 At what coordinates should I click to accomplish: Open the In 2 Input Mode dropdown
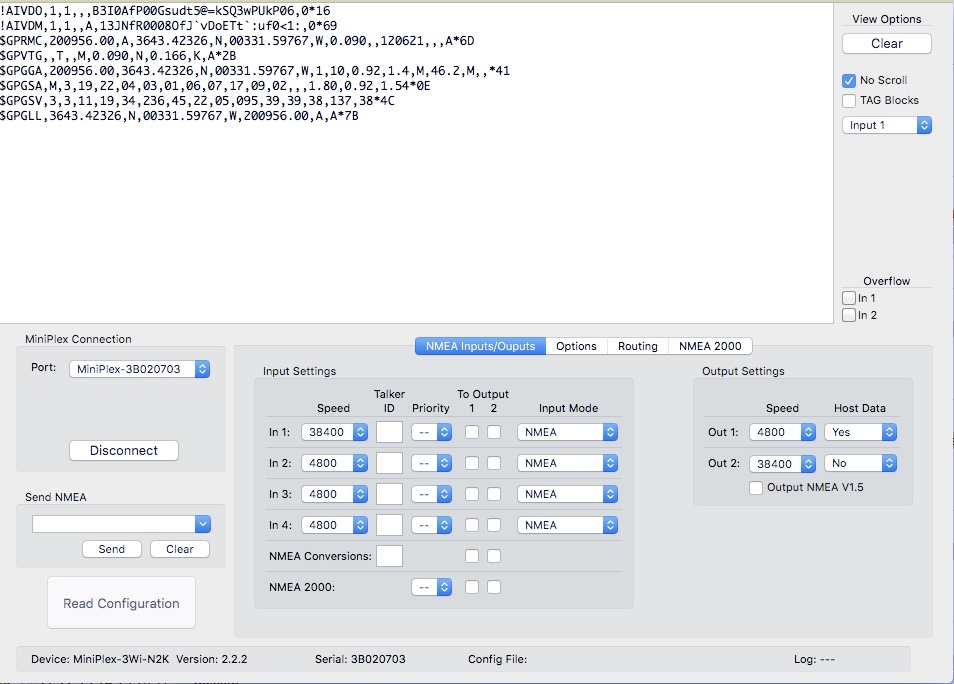click(568, 463)
